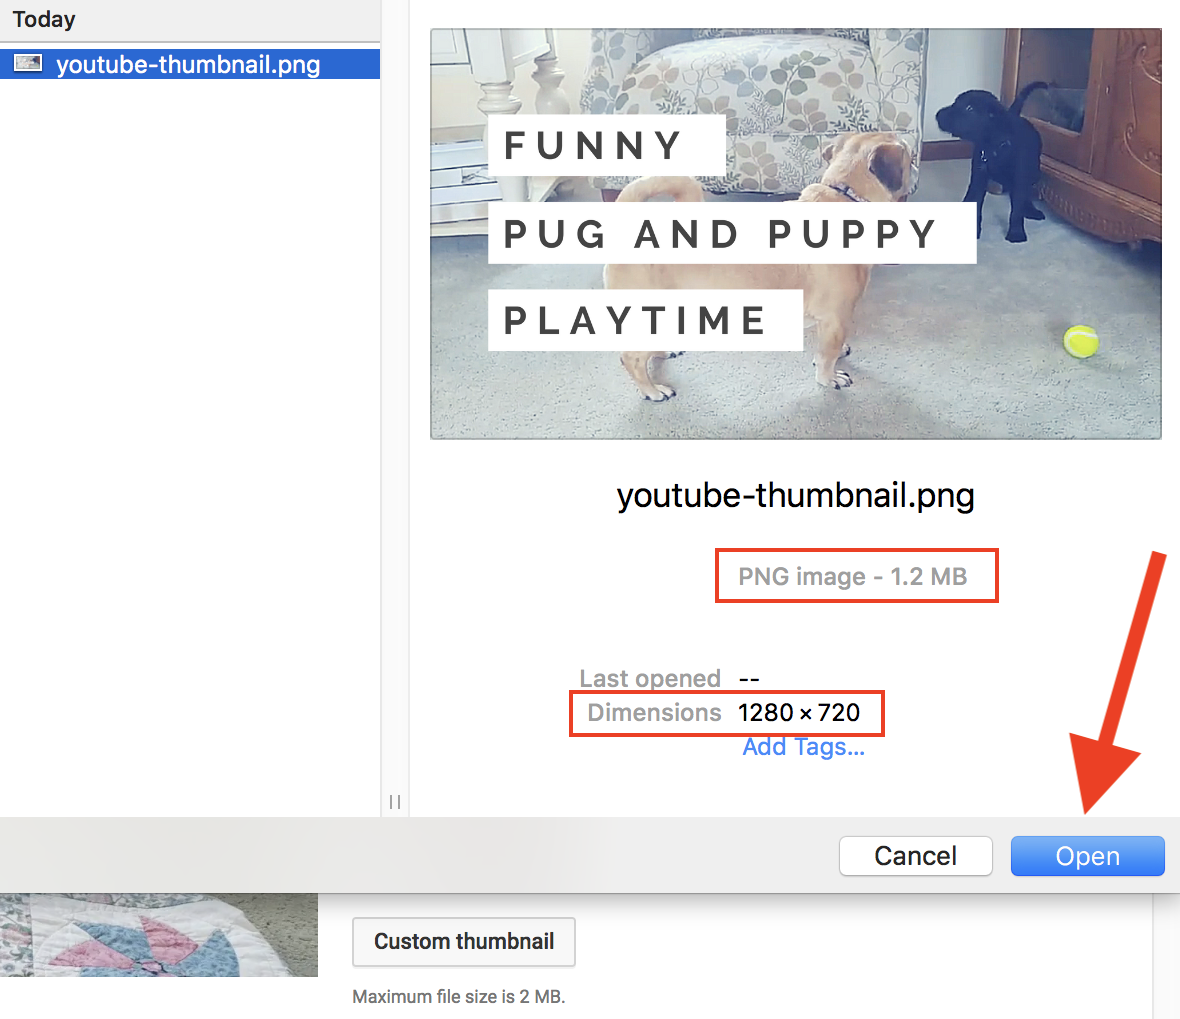This screenshot has height=1019, width=1180.
Task: Click the Maximum file size 2 MB text
Action: pos(459,996)
